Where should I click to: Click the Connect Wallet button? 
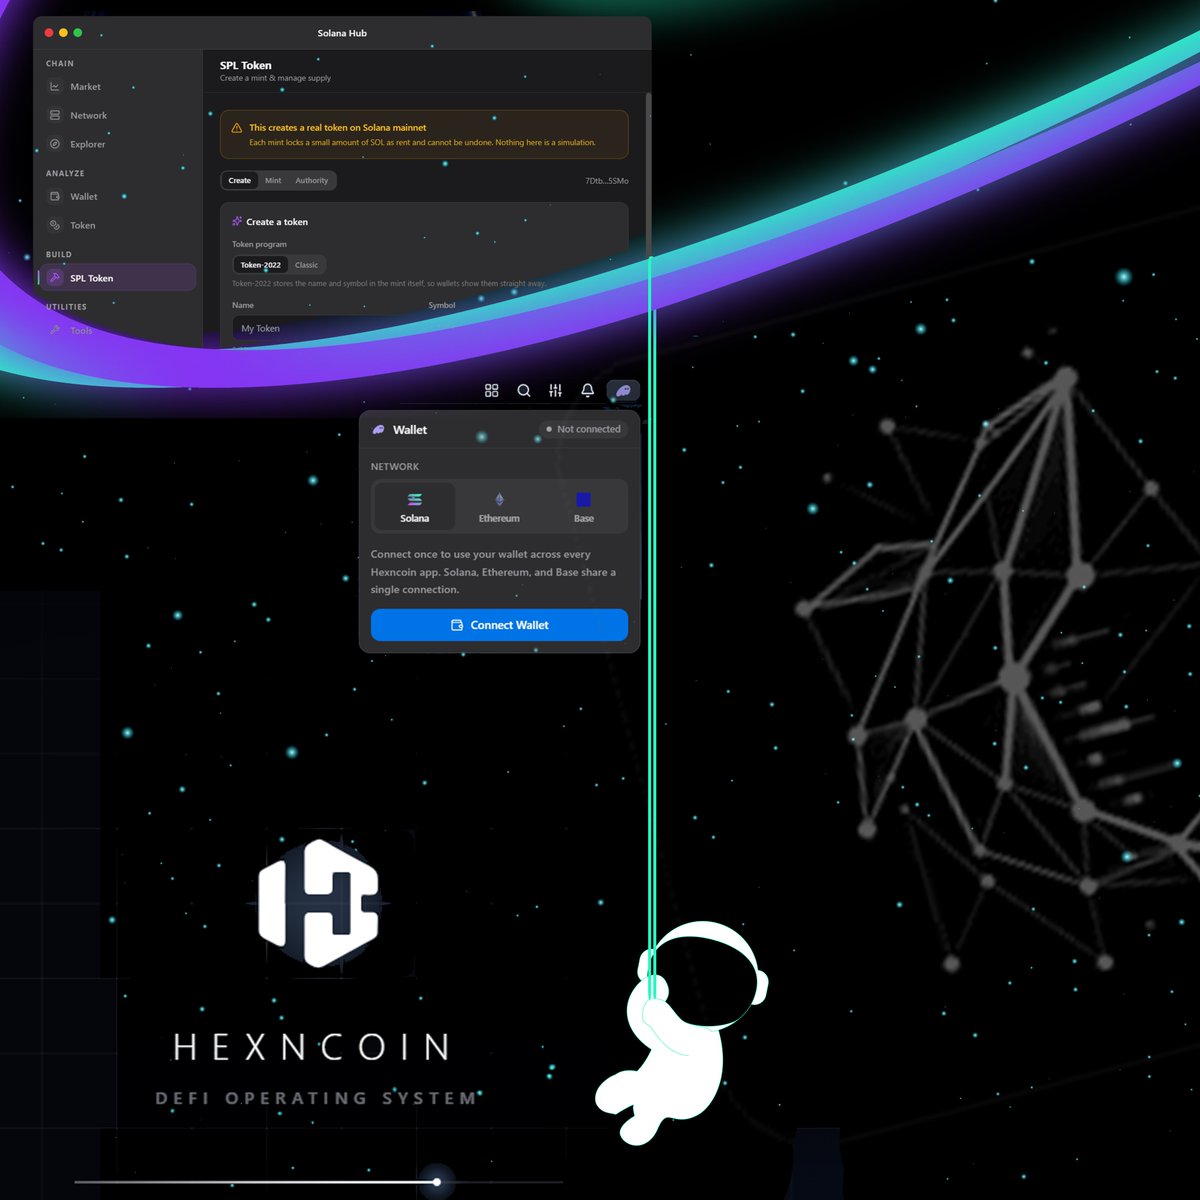coord(499,625)
